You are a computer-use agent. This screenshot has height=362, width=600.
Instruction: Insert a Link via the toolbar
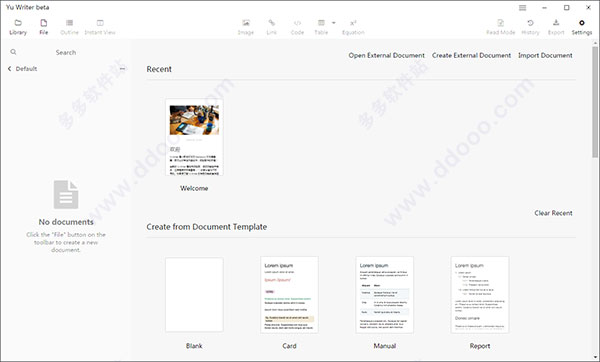[271, 27]
